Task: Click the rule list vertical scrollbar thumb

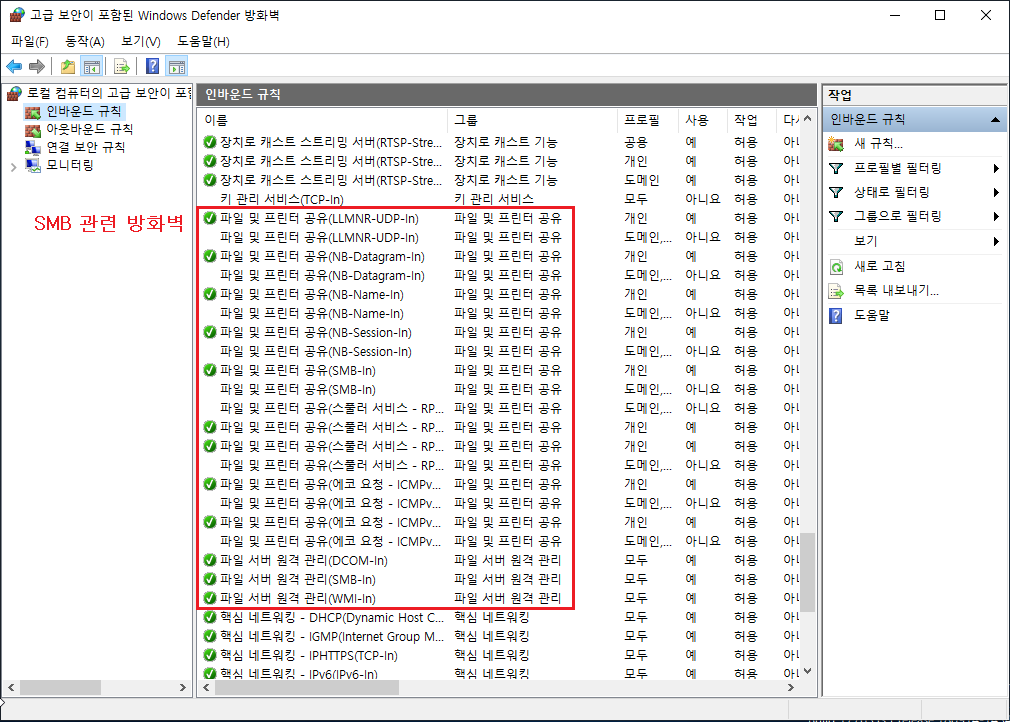Action: click(808, 572)
